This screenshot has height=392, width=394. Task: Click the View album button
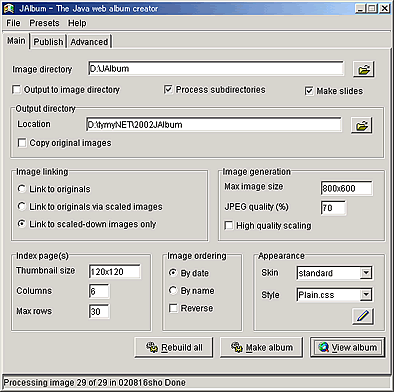coord(348,347)
